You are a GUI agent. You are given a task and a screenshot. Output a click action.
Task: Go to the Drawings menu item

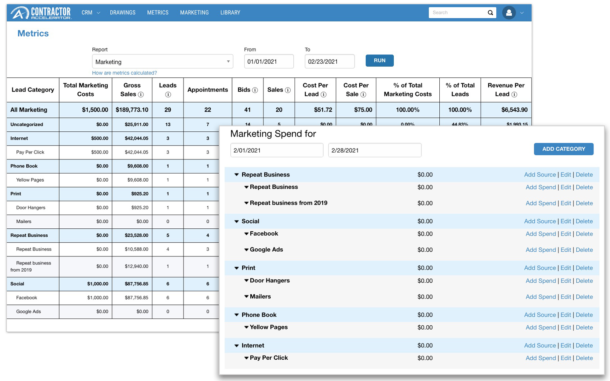tap(122, 12)
